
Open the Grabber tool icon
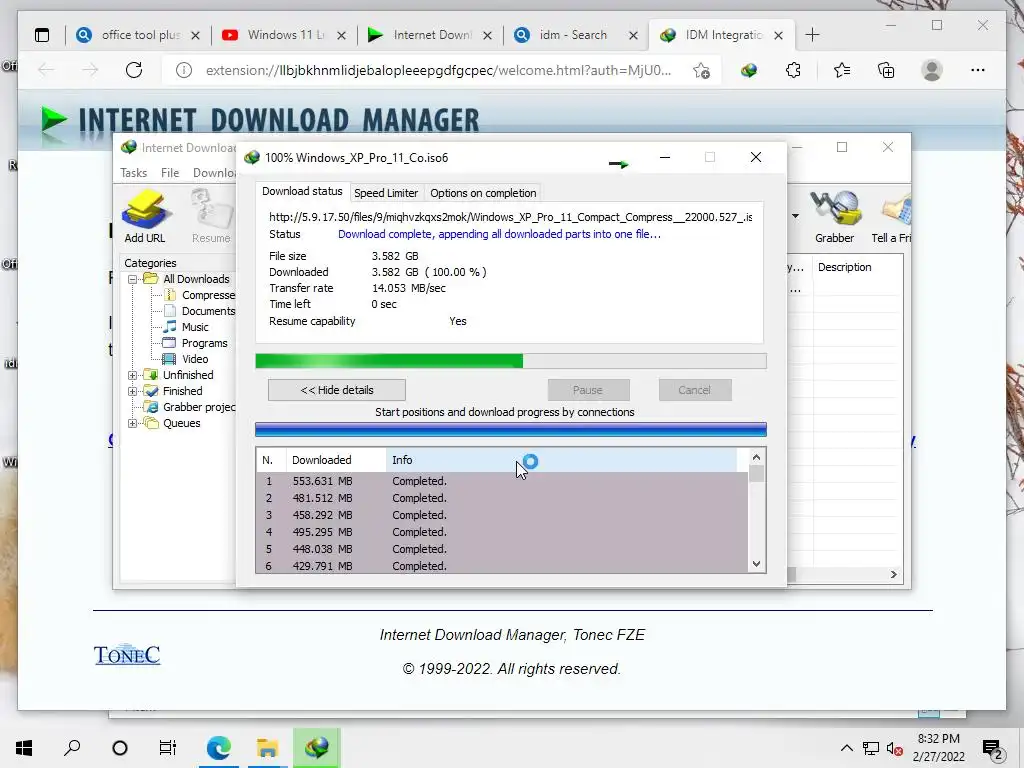834,216
